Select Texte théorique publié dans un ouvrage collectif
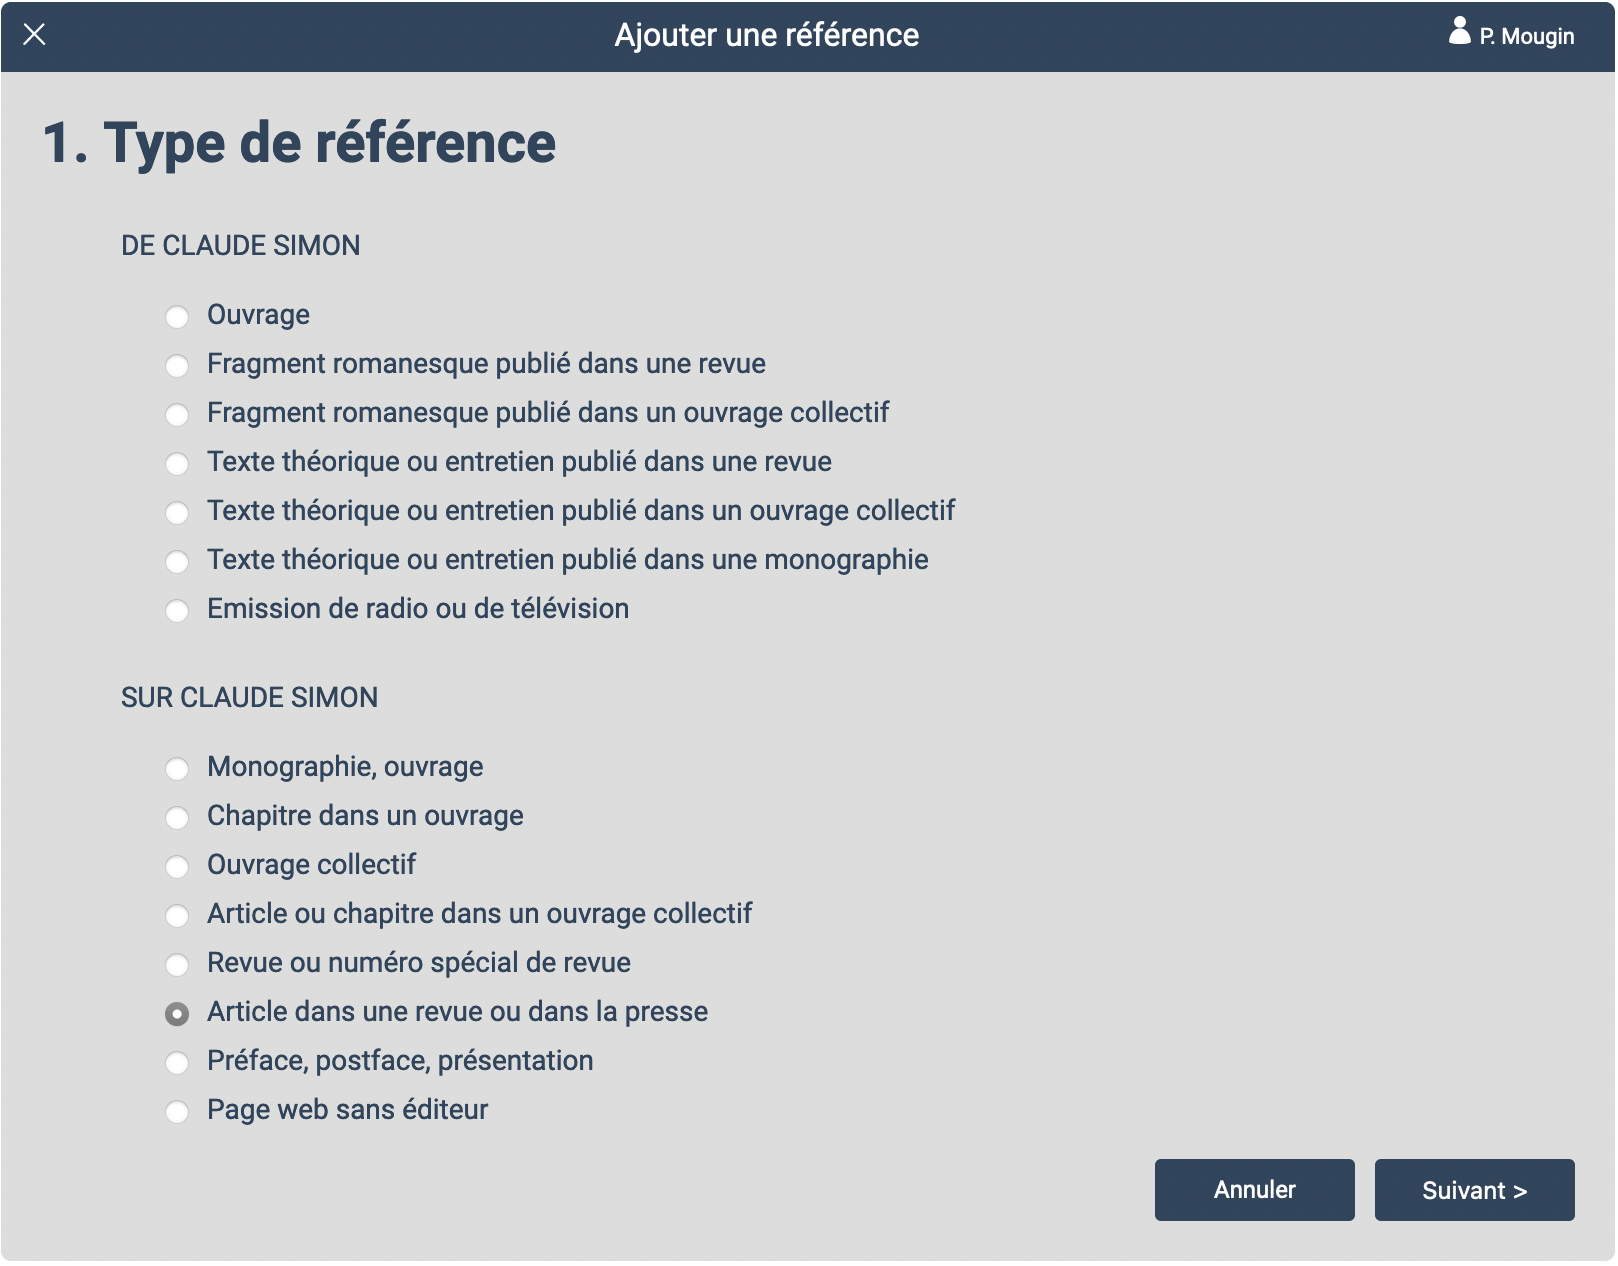Screen dimensions: 1618x1266 tap(177, 513)
